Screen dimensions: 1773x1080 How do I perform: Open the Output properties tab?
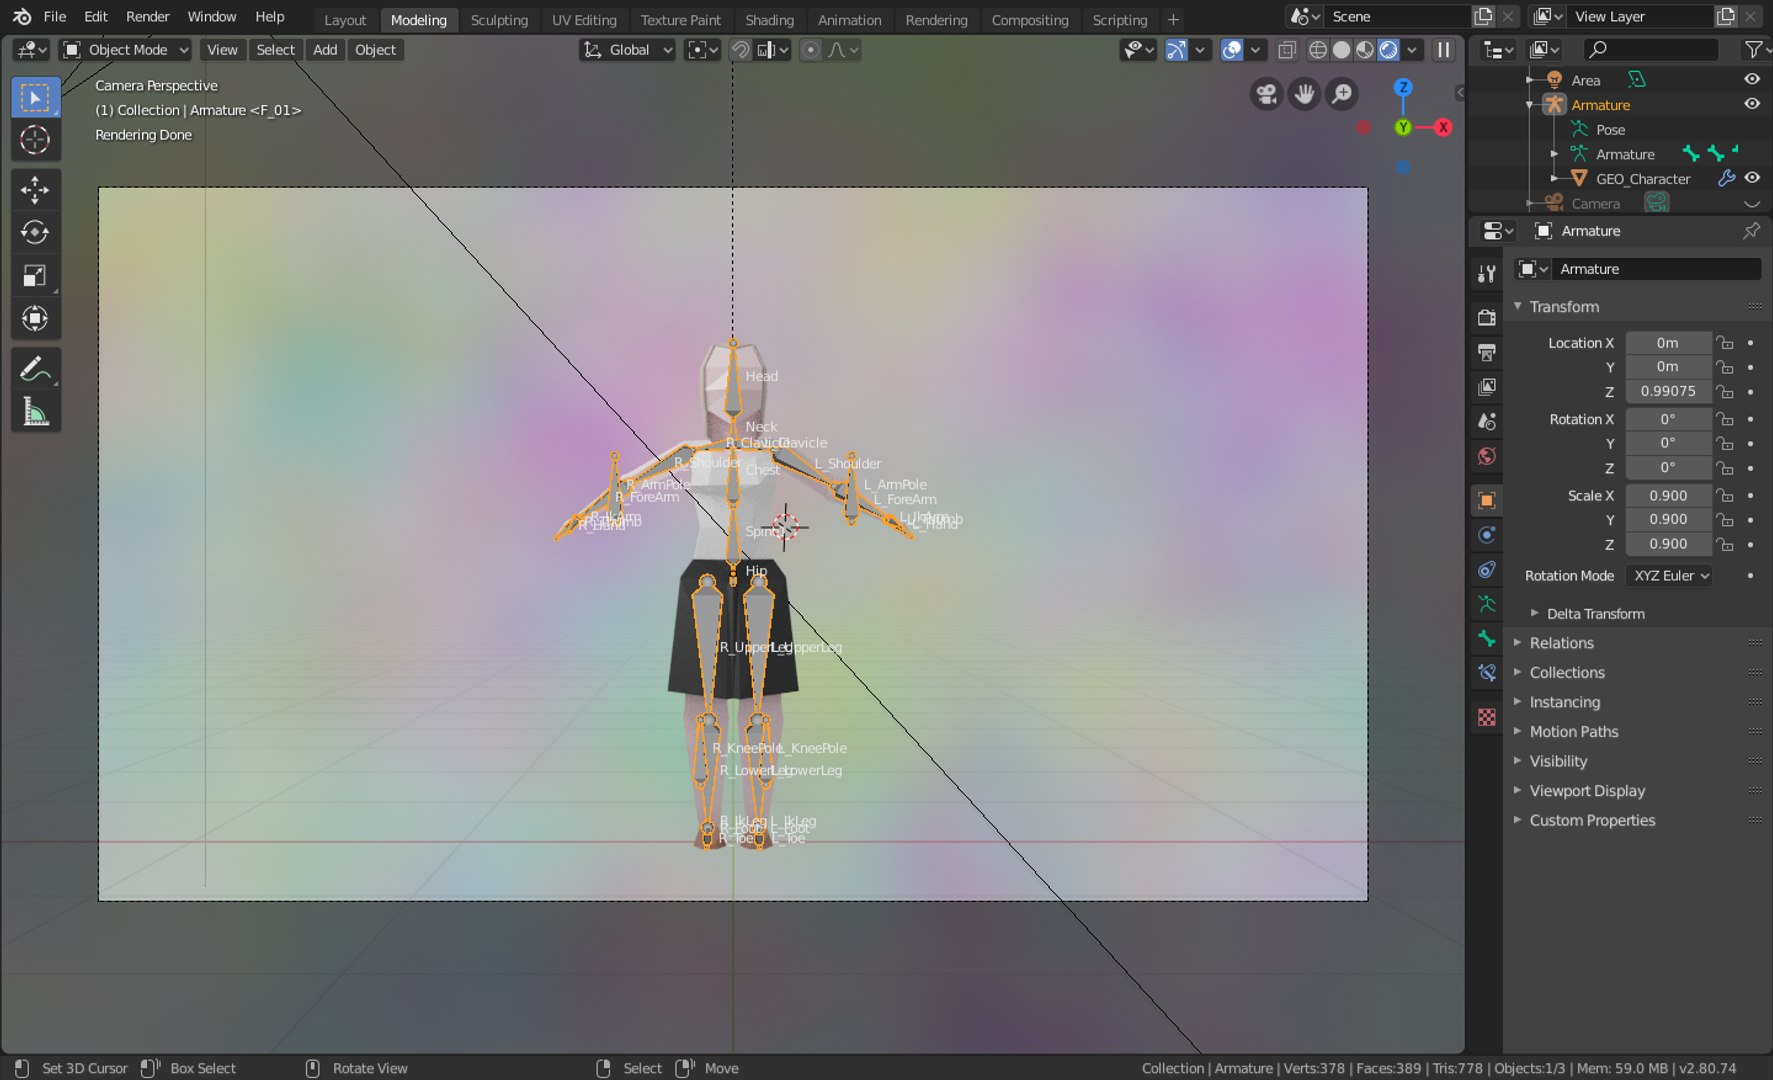pos(1487,352)
